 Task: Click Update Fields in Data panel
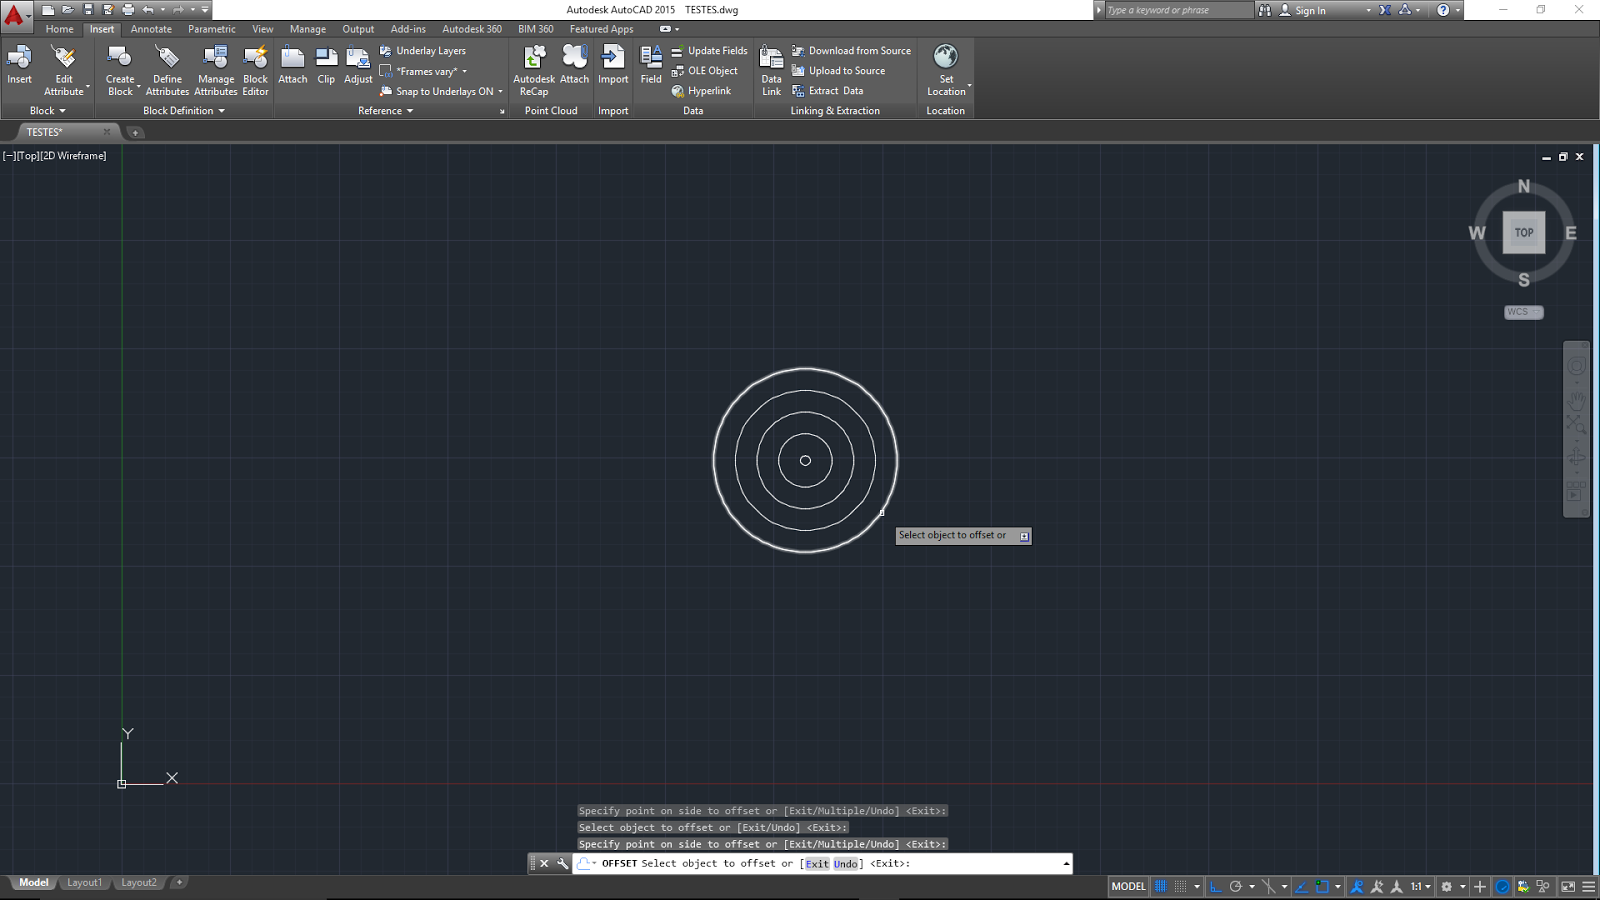(711, 50)
